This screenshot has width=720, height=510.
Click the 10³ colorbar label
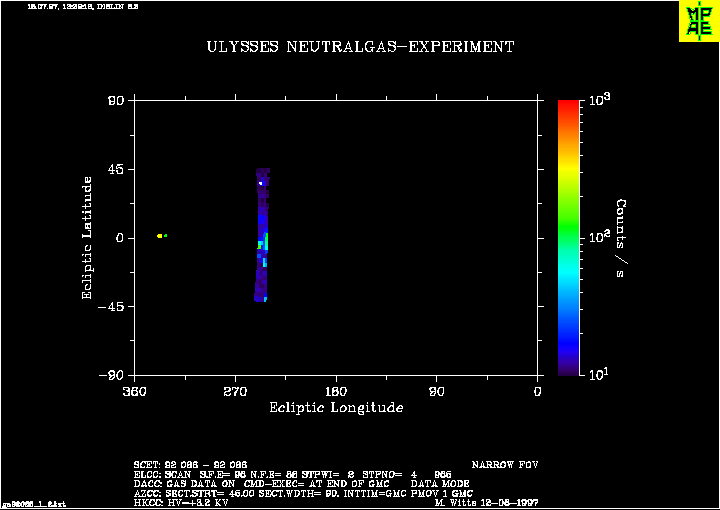600,99
